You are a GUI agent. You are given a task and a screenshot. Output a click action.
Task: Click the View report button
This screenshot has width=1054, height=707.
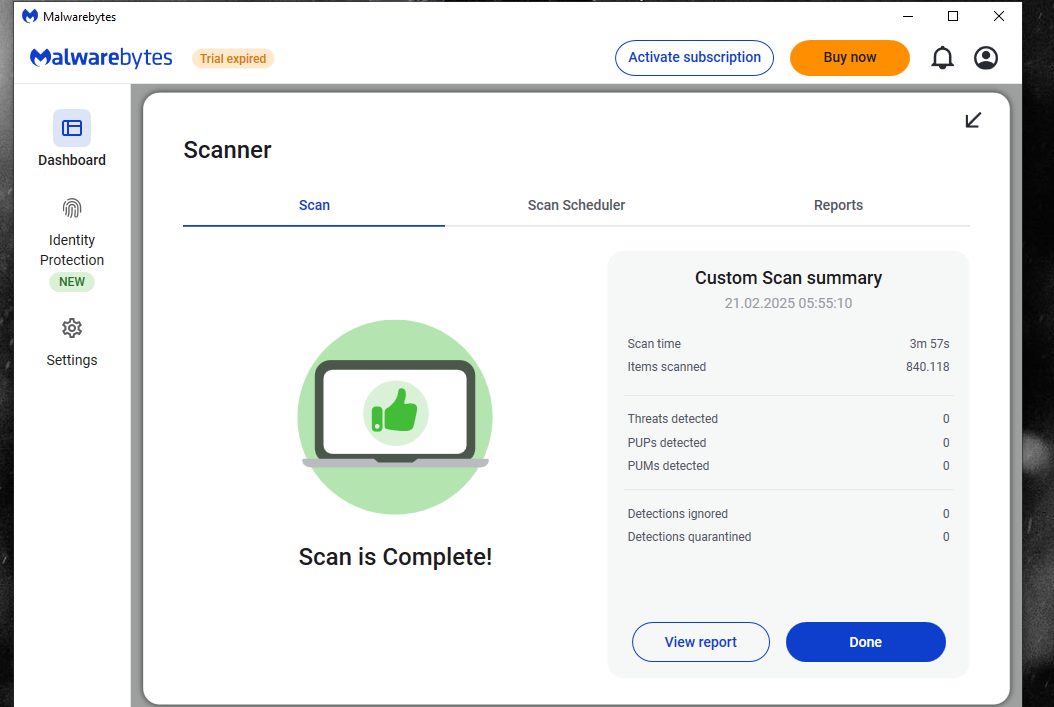pyautogui.click(x=700, y=642)
